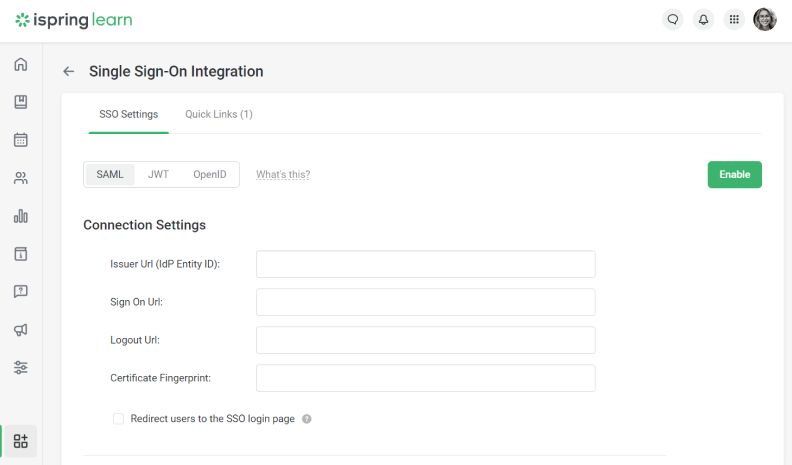Open the Learning content book icon
This screenshot has width=792, height=465.
(21, 102)
